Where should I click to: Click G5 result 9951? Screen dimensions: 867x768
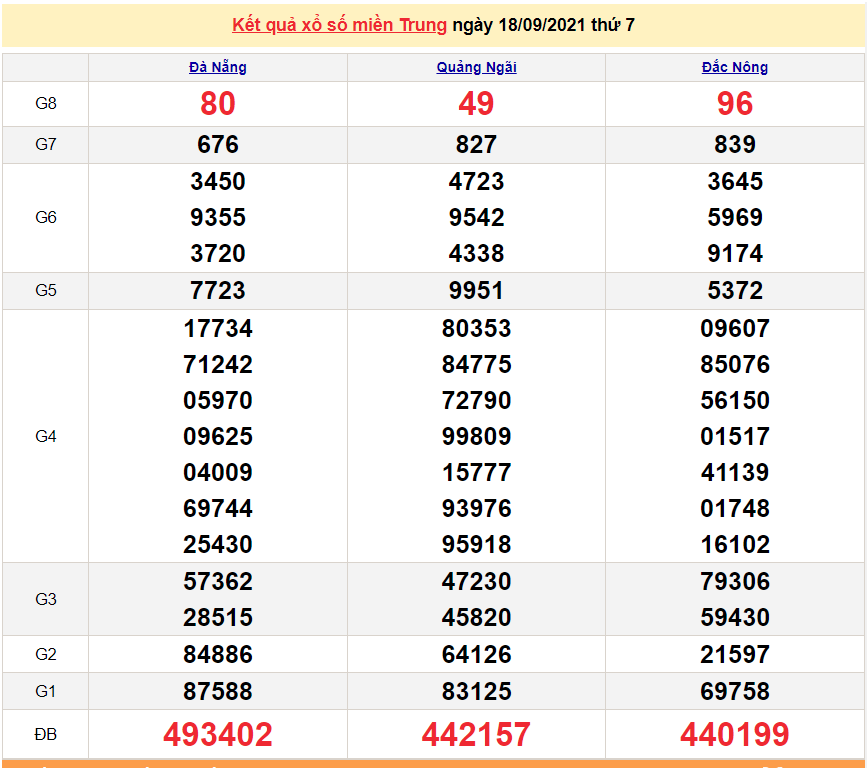coord(476,290)
